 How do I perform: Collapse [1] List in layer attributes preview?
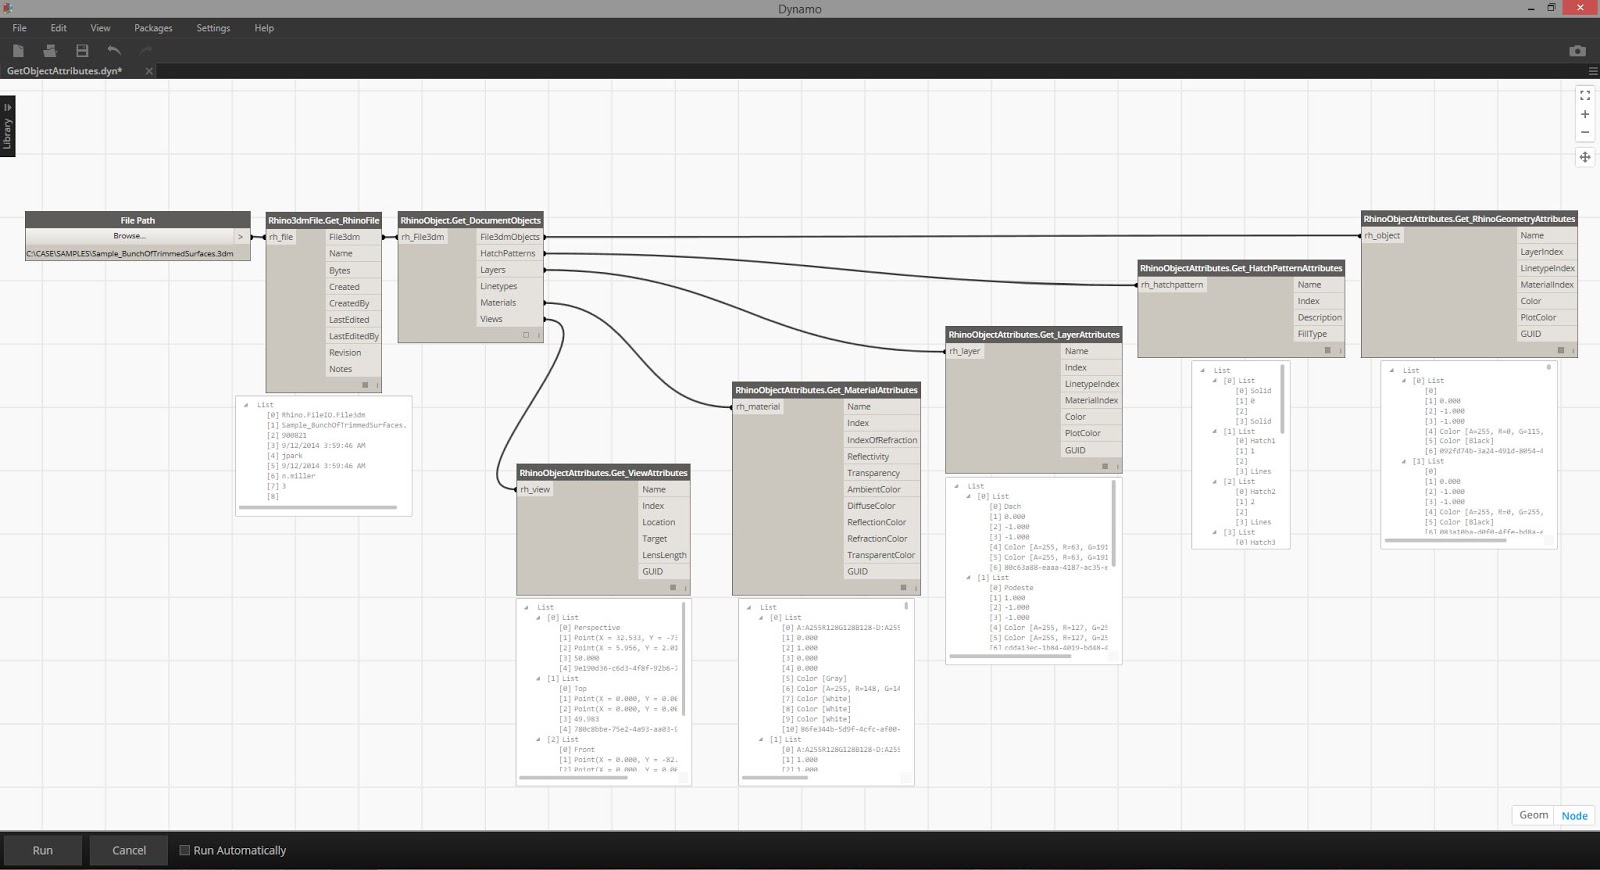pos(968,577)
